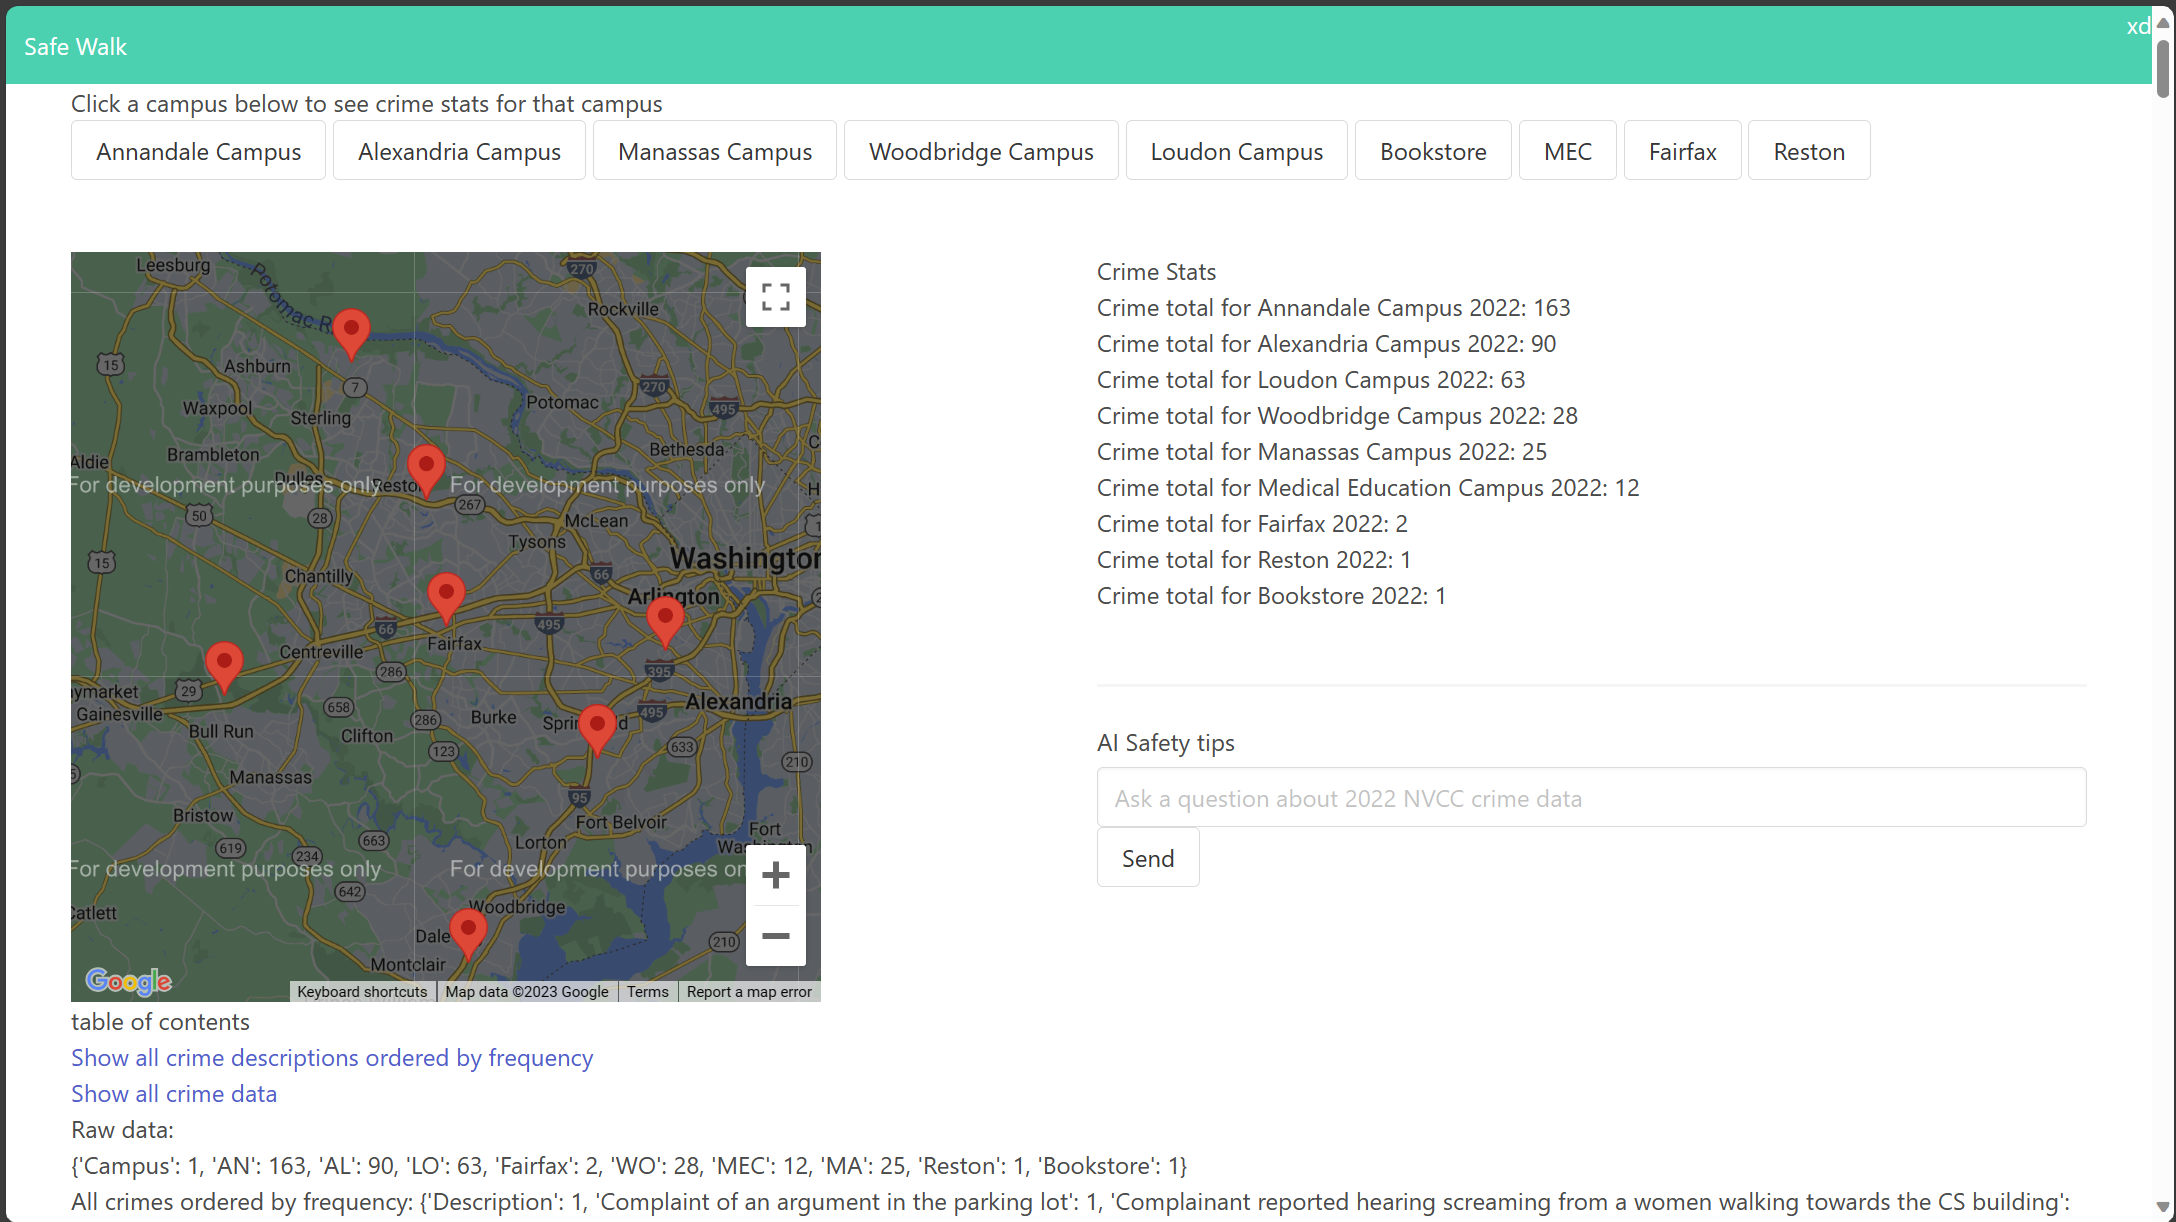Zoom out on the map
The height and width of the screenshot is (1222, 2176).
[x=775, y=936]
